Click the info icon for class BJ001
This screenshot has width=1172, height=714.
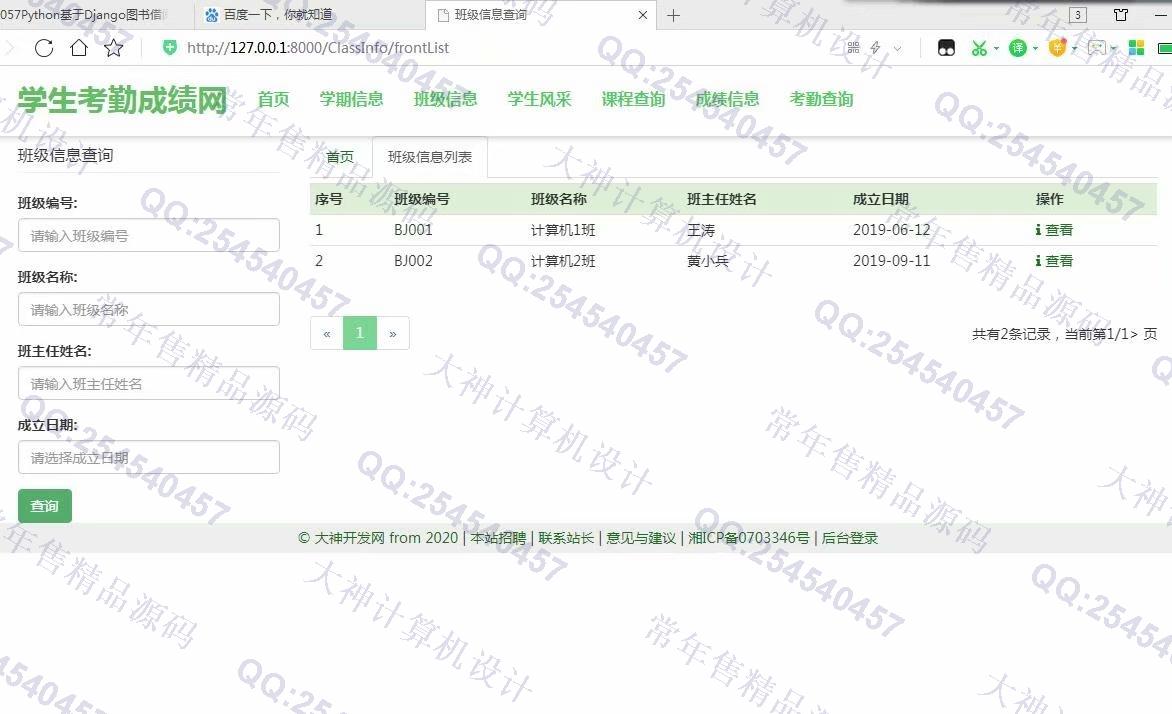(x=1038, y=230)
